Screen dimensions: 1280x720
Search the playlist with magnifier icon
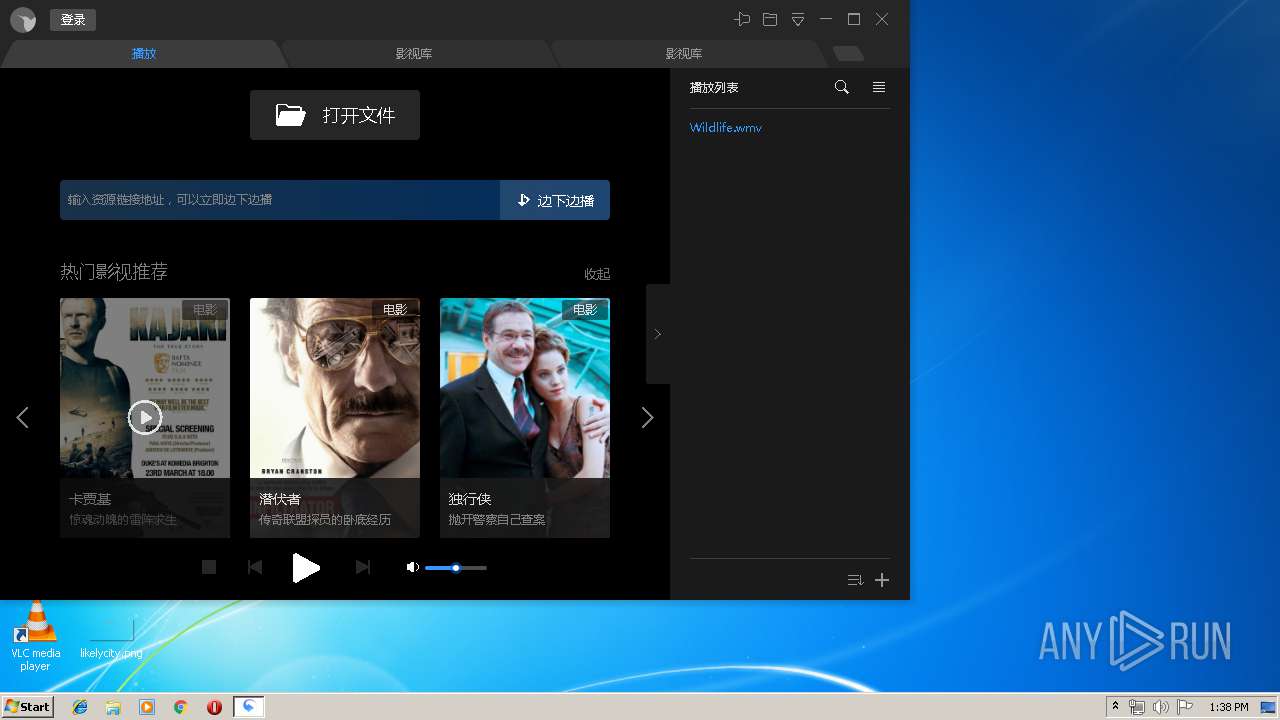coord(842,88)
